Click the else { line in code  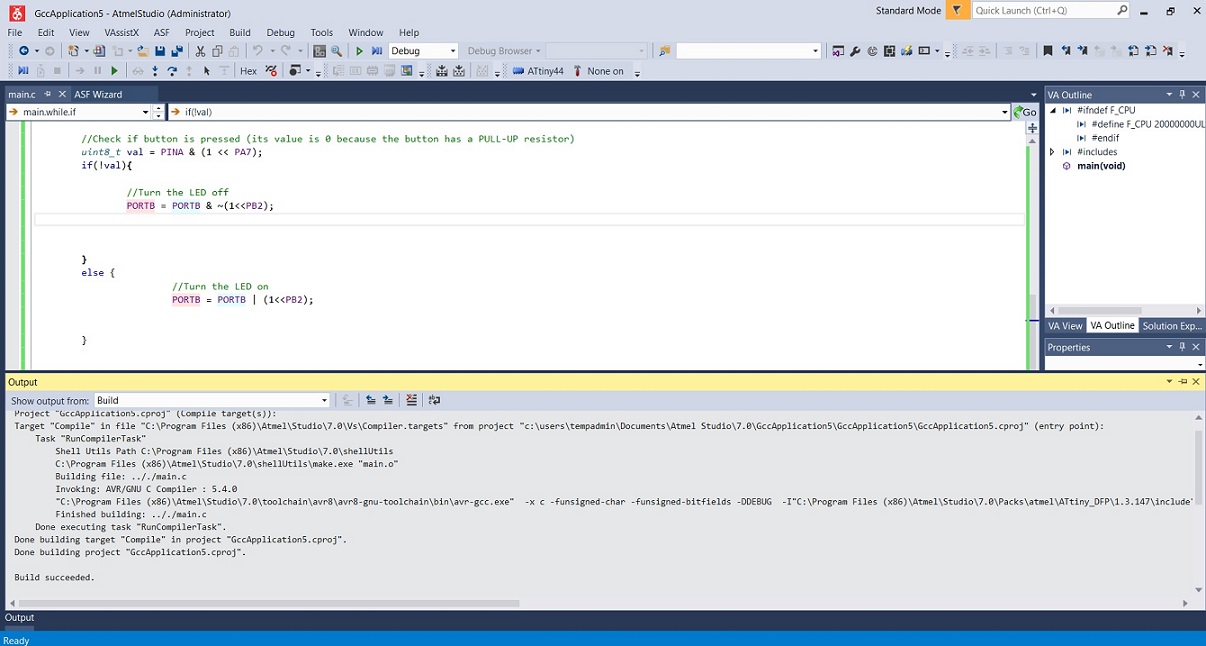98,272
